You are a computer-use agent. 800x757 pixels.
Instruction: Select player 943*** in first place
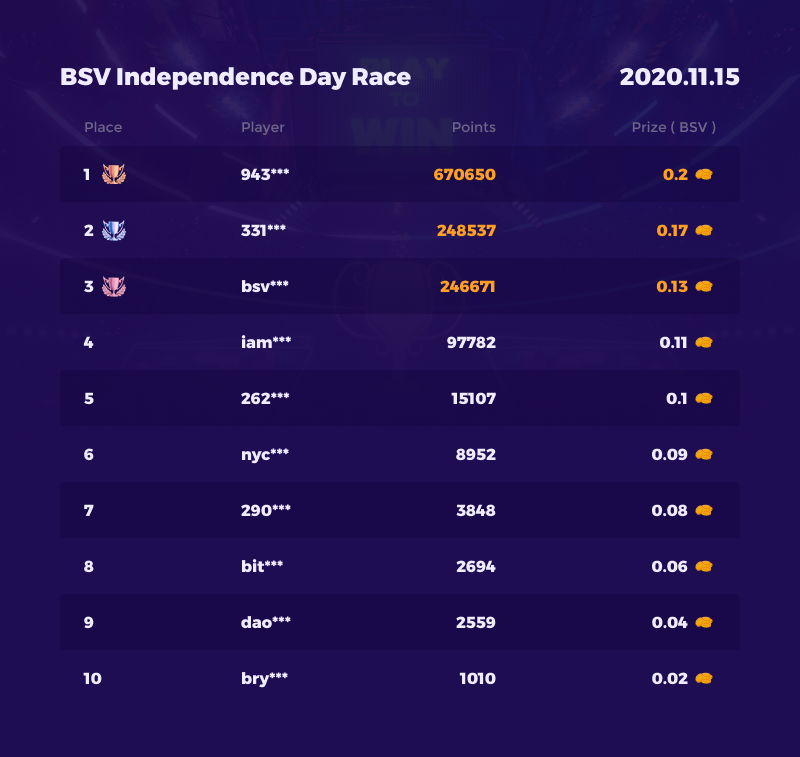265,175
